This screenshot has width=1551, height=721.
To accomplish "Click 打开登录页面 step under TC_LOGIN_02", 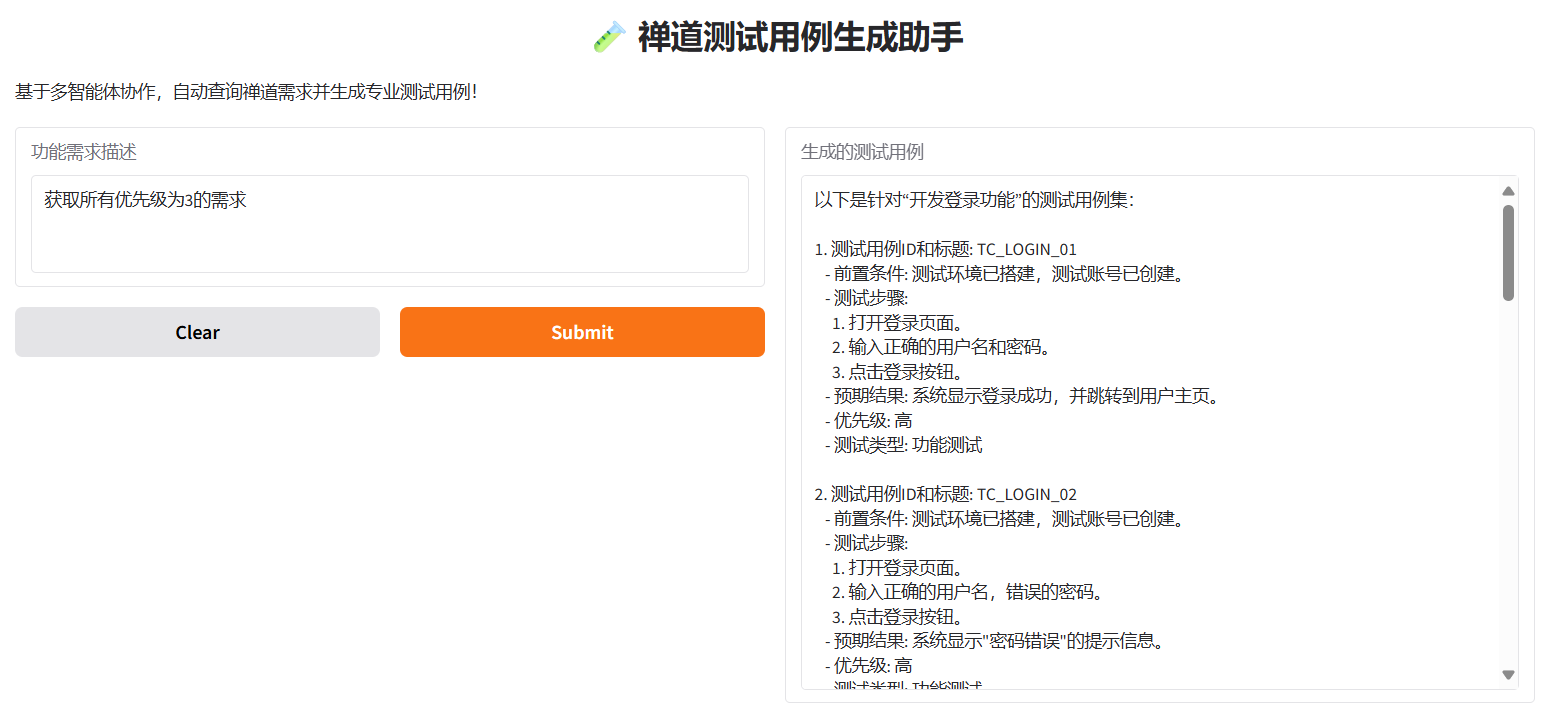I will pos(897,568).
